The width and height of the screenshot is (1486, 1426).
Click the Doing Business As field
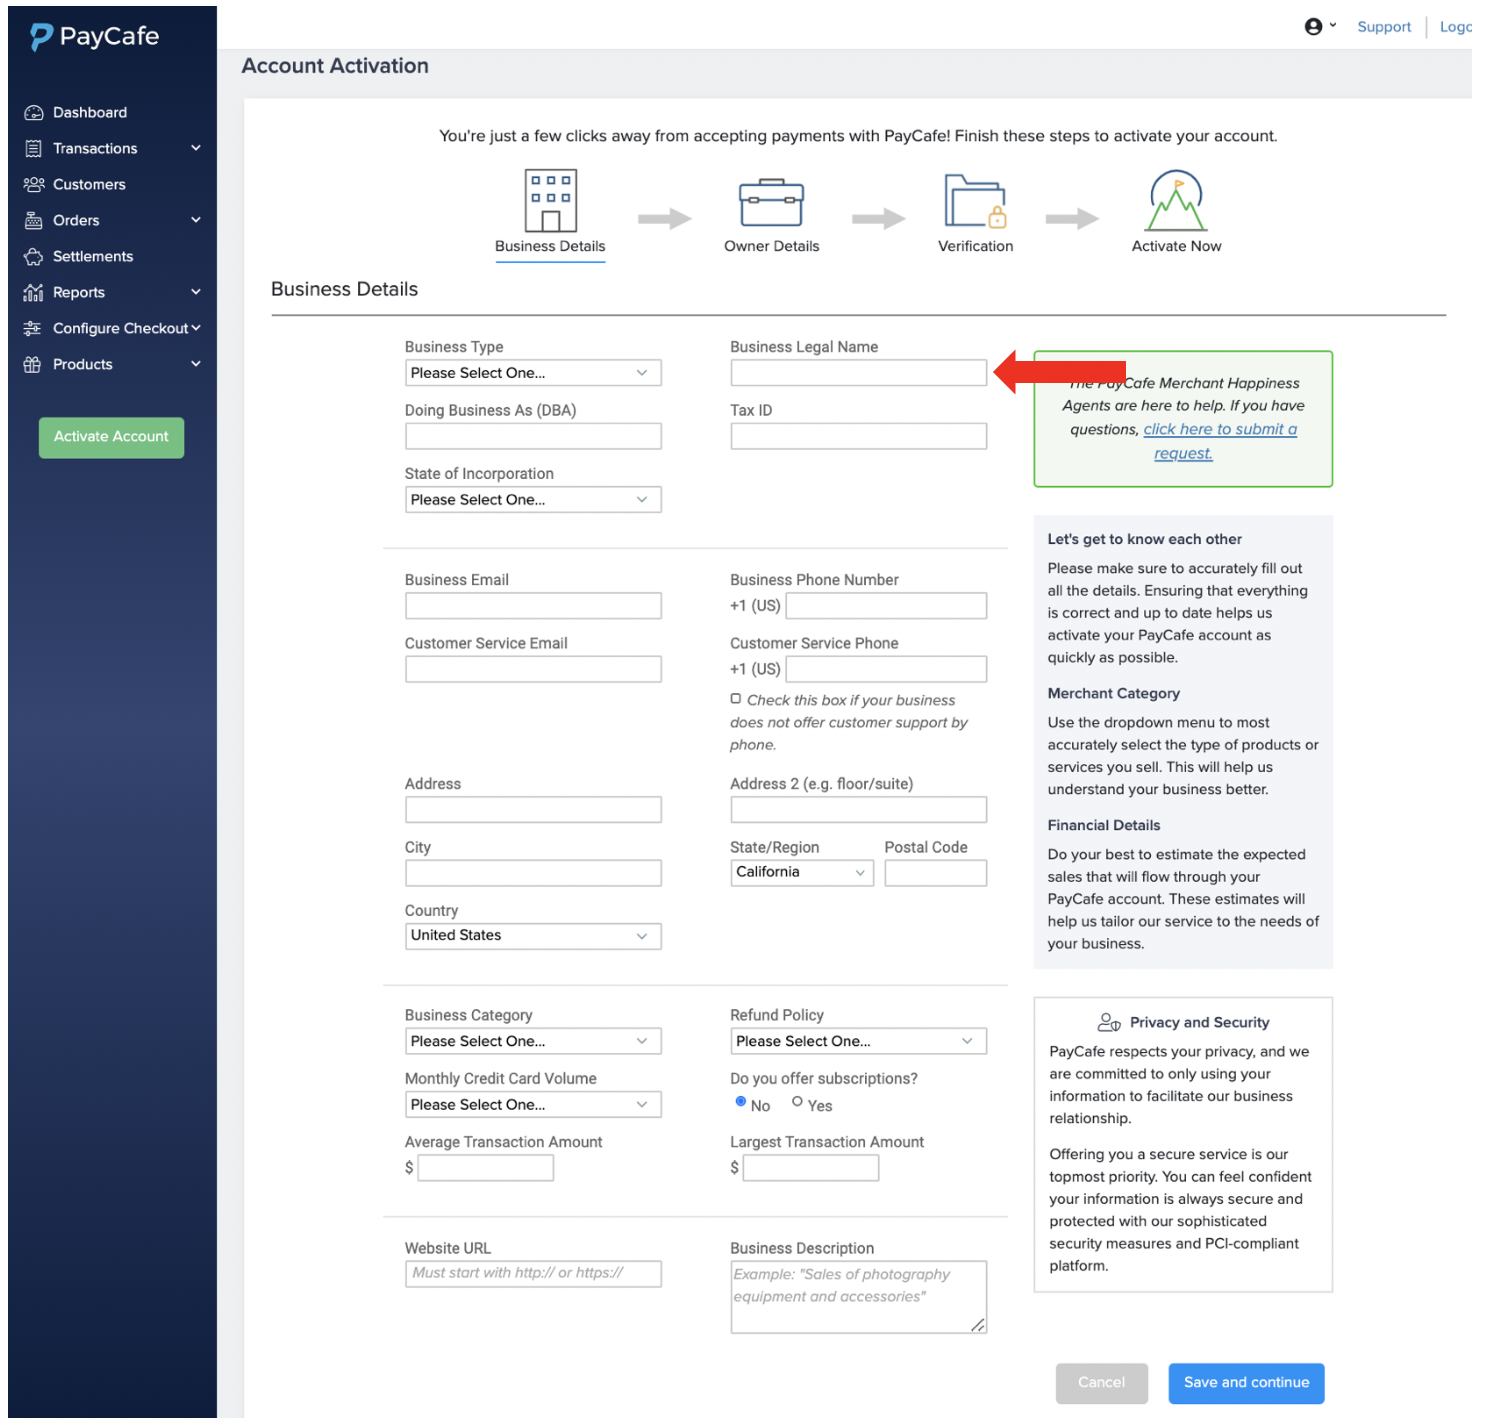point(533,436)
